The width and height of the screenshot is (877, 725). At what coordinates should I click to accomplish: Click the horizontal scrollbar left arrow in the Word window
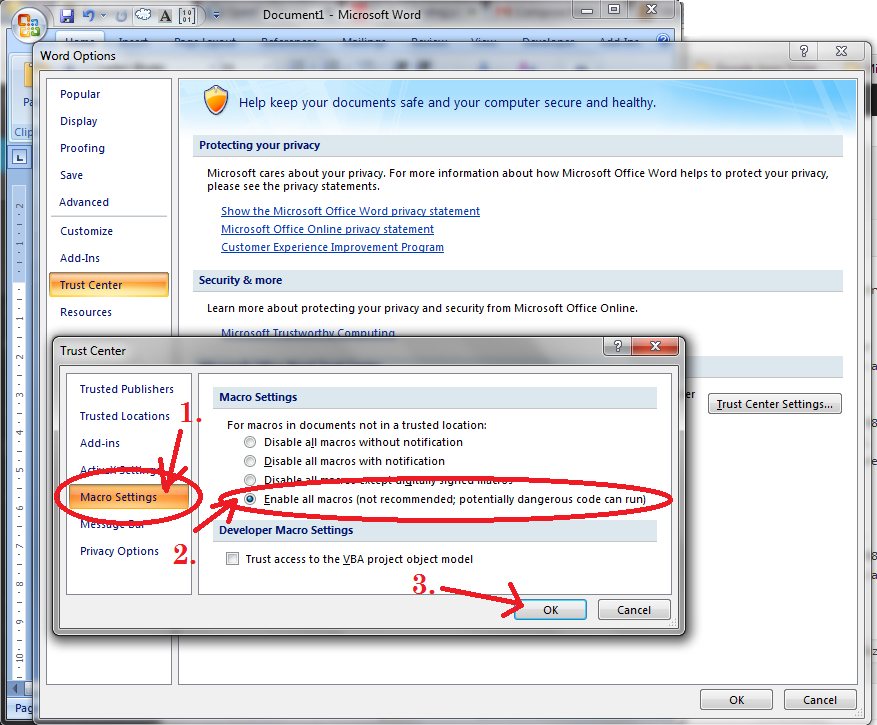point(16,688)
